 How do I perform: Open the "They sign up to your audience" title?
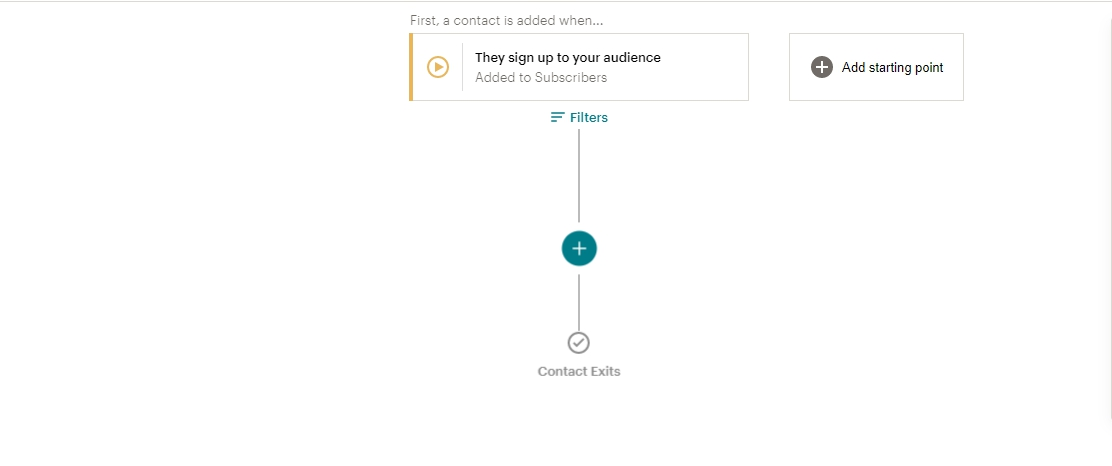point(567,58)
